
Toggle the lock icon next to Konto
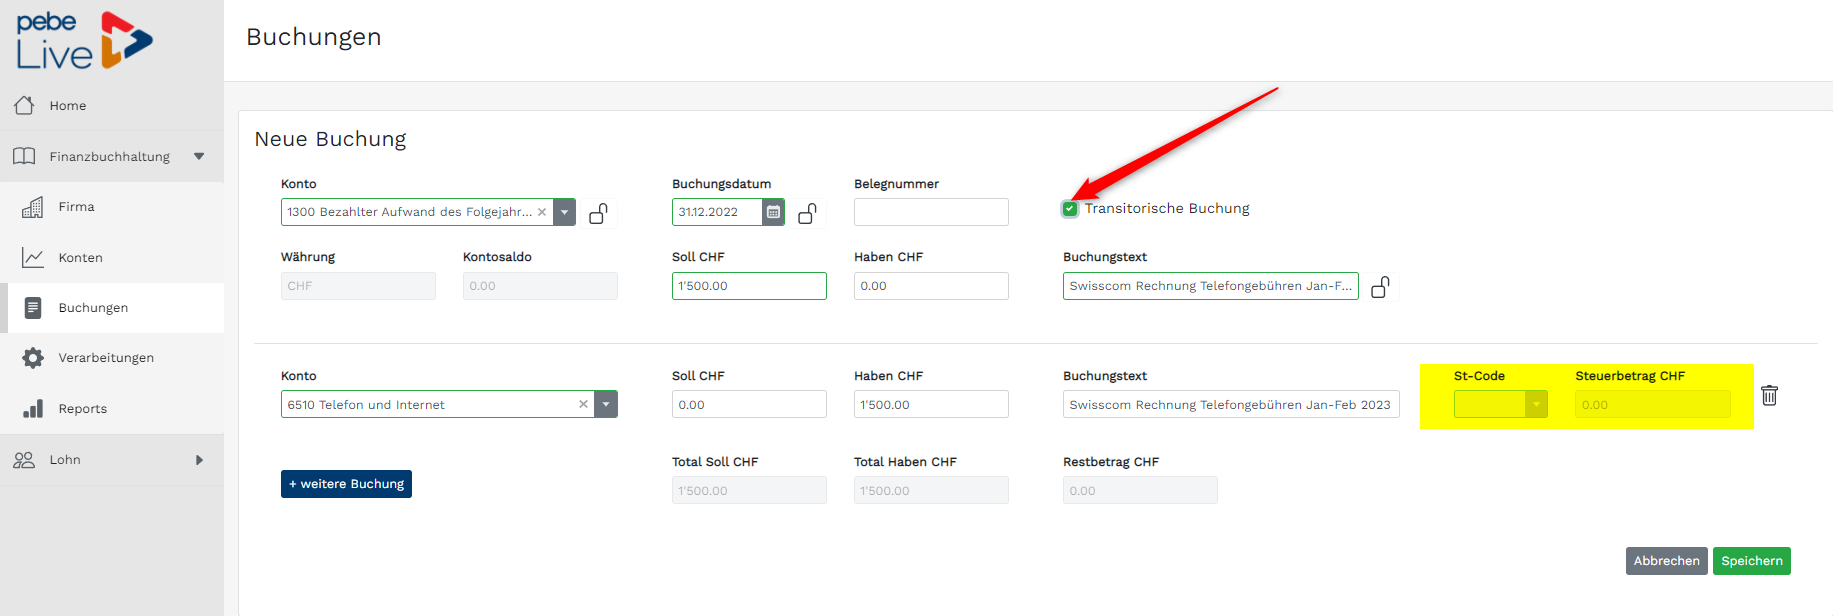click(598, 213)
